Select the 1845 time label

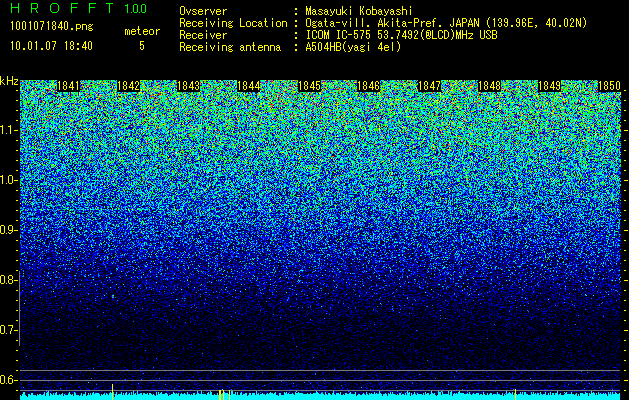pos(309,86)
